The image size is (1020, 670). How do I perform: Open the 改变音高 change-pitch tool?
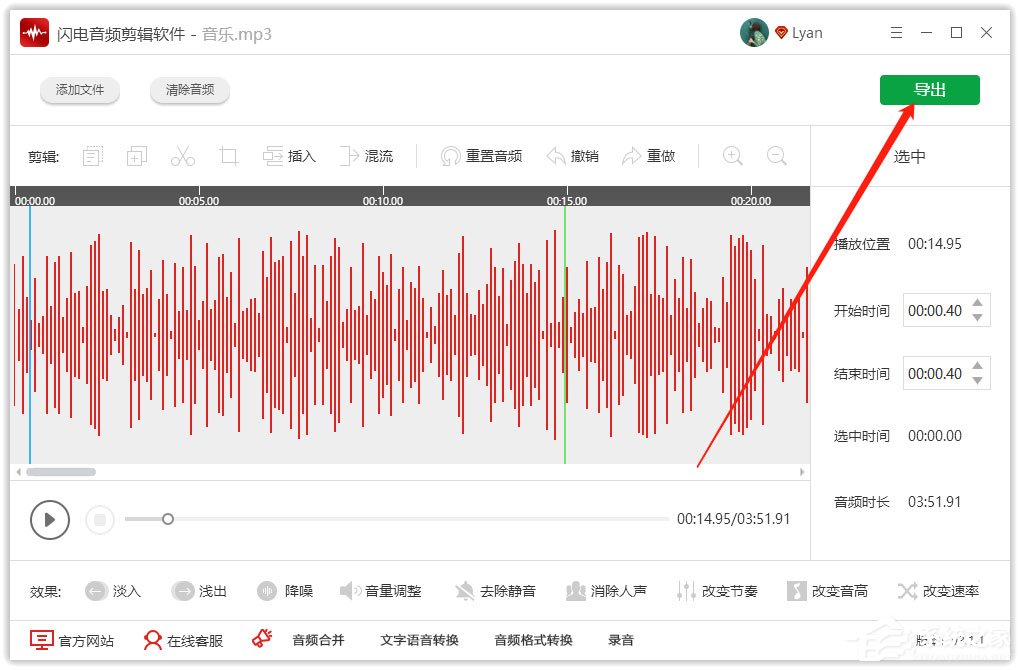828,591
